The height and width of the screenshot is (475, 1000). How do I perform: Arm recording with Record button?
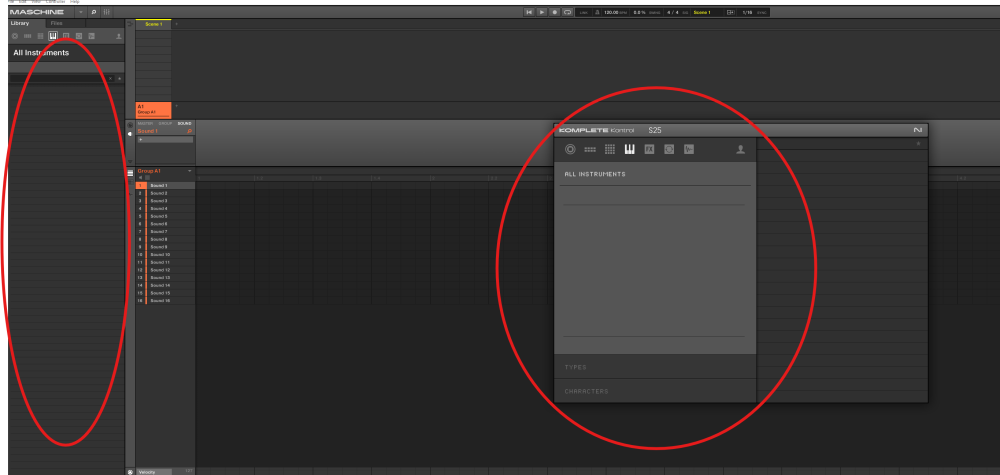[x=554, y=12]
